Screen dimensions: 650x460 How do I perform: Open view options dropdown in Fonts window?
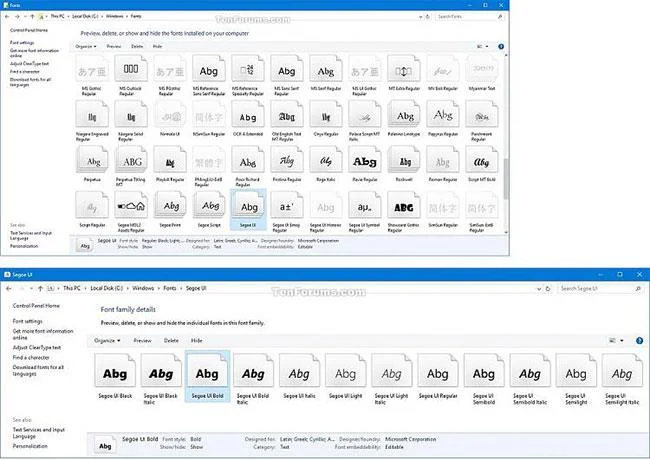coord(487,46)
